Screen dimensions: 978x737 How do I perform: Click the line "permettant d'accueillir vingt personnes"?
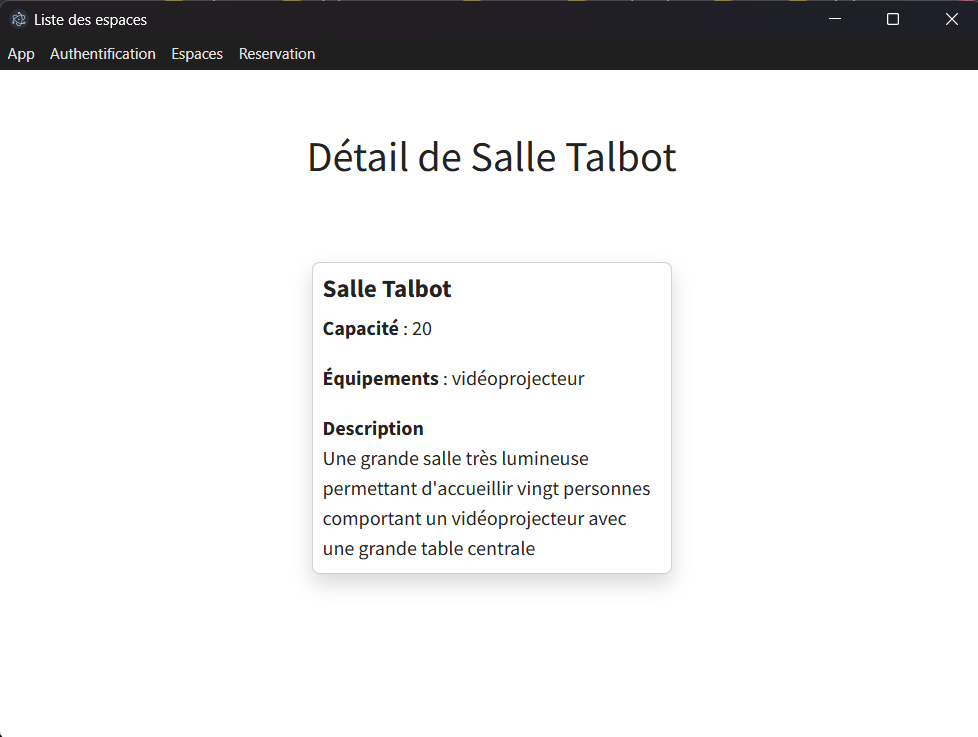tap(486, 489)
